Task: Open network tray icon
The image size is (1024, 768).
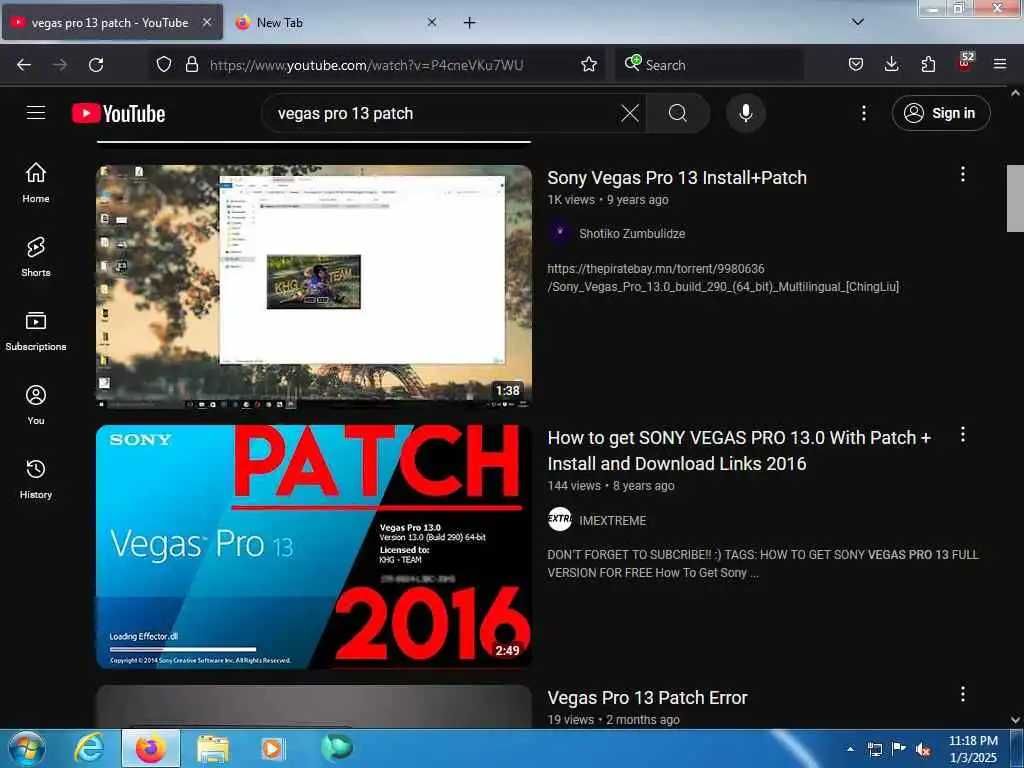Action: (x=875, y=749)
